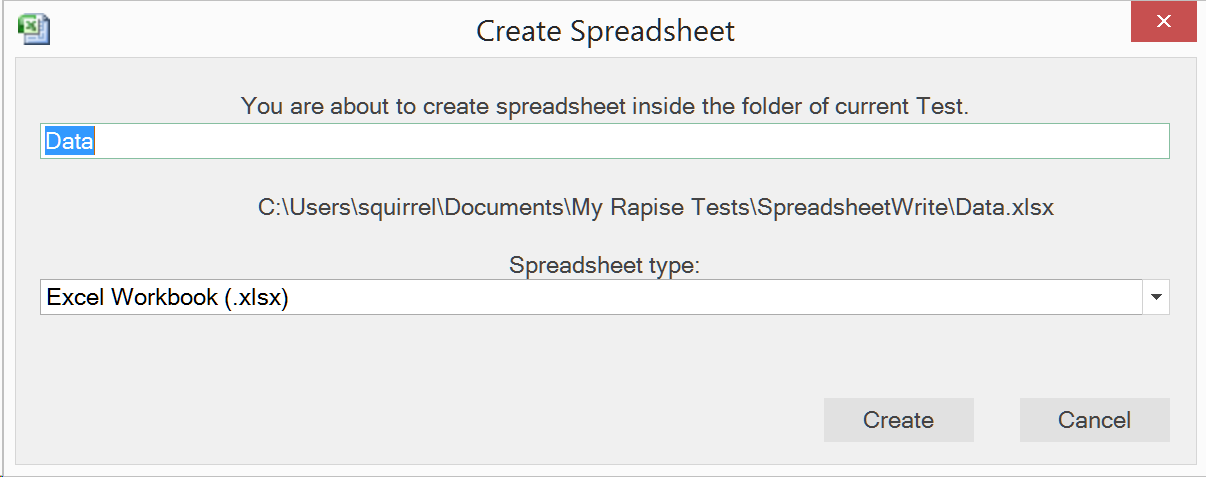
Task: Click the "Create Spreadsheet" window title text
Action: click(605, 31)
